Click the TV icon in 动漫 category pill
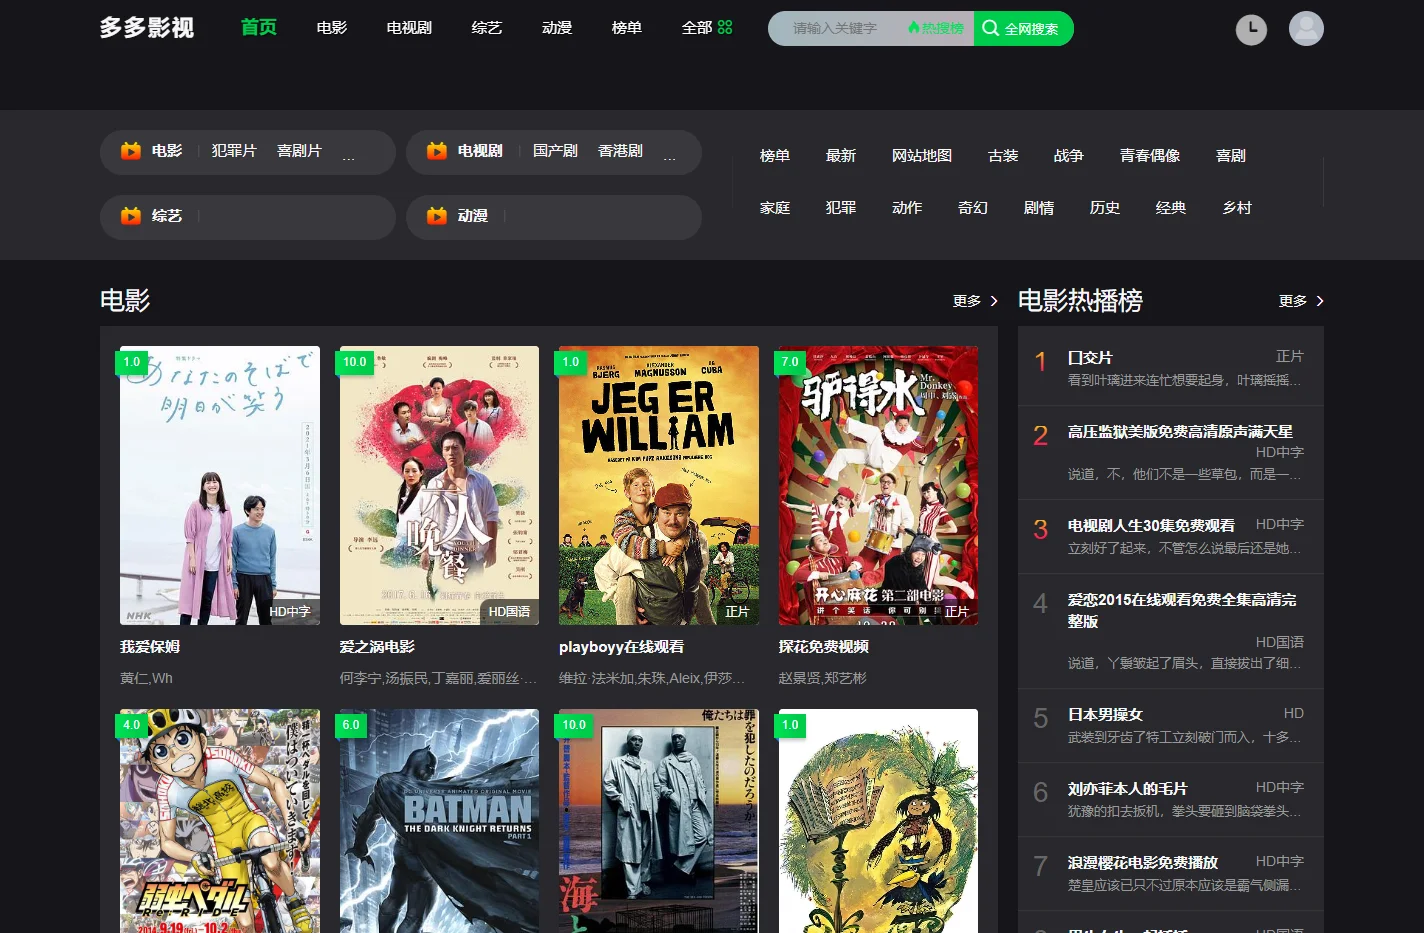 pyautogui.click(x=437, y=216)
